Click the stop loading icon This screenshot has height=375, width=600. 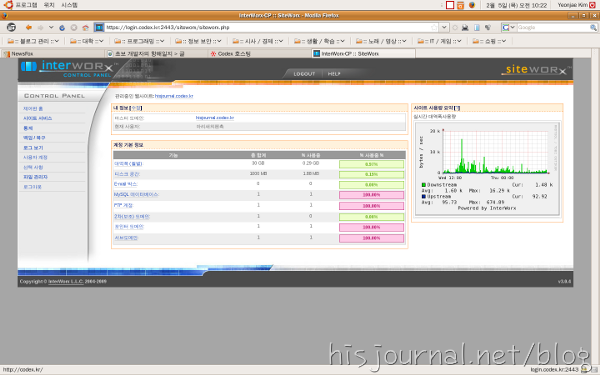tap(74, 28)
